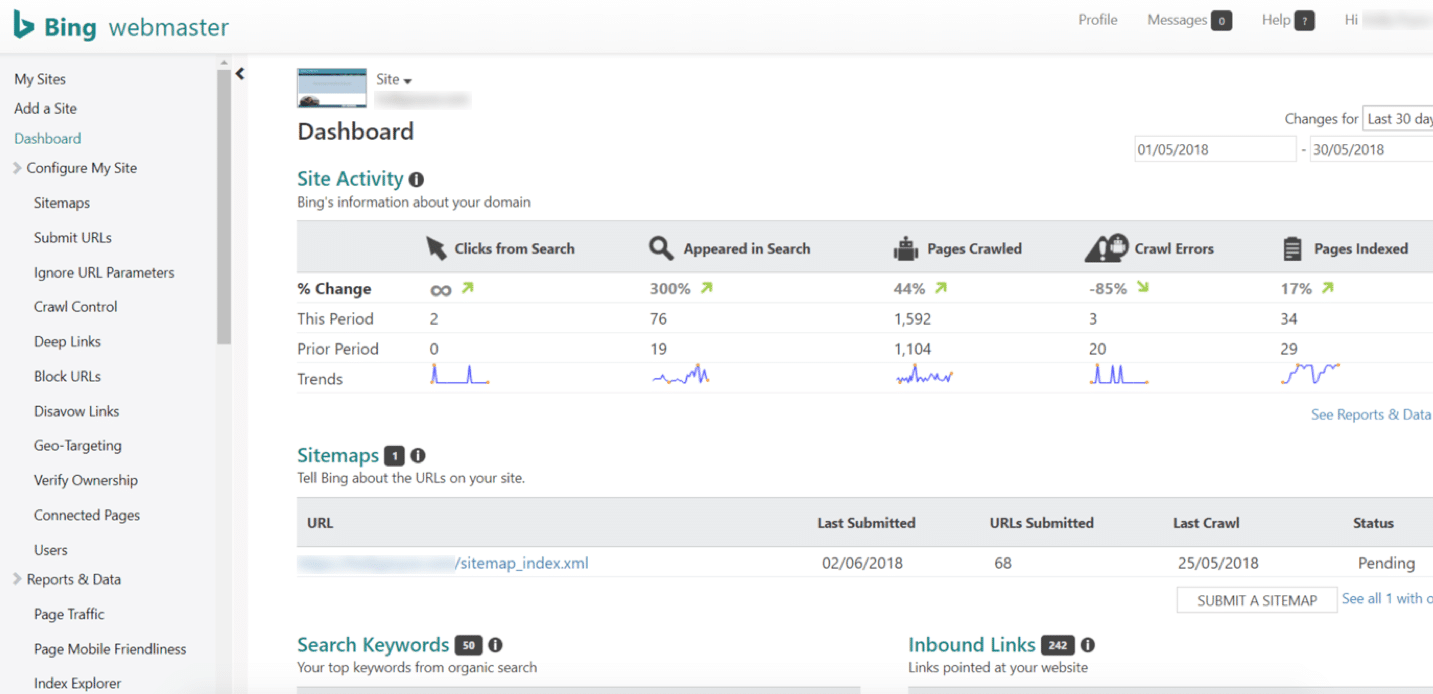The image size is (1433, 694).
Task: Click the Crawl Errors trend sparkline
Action: (x=1118, y=374)
